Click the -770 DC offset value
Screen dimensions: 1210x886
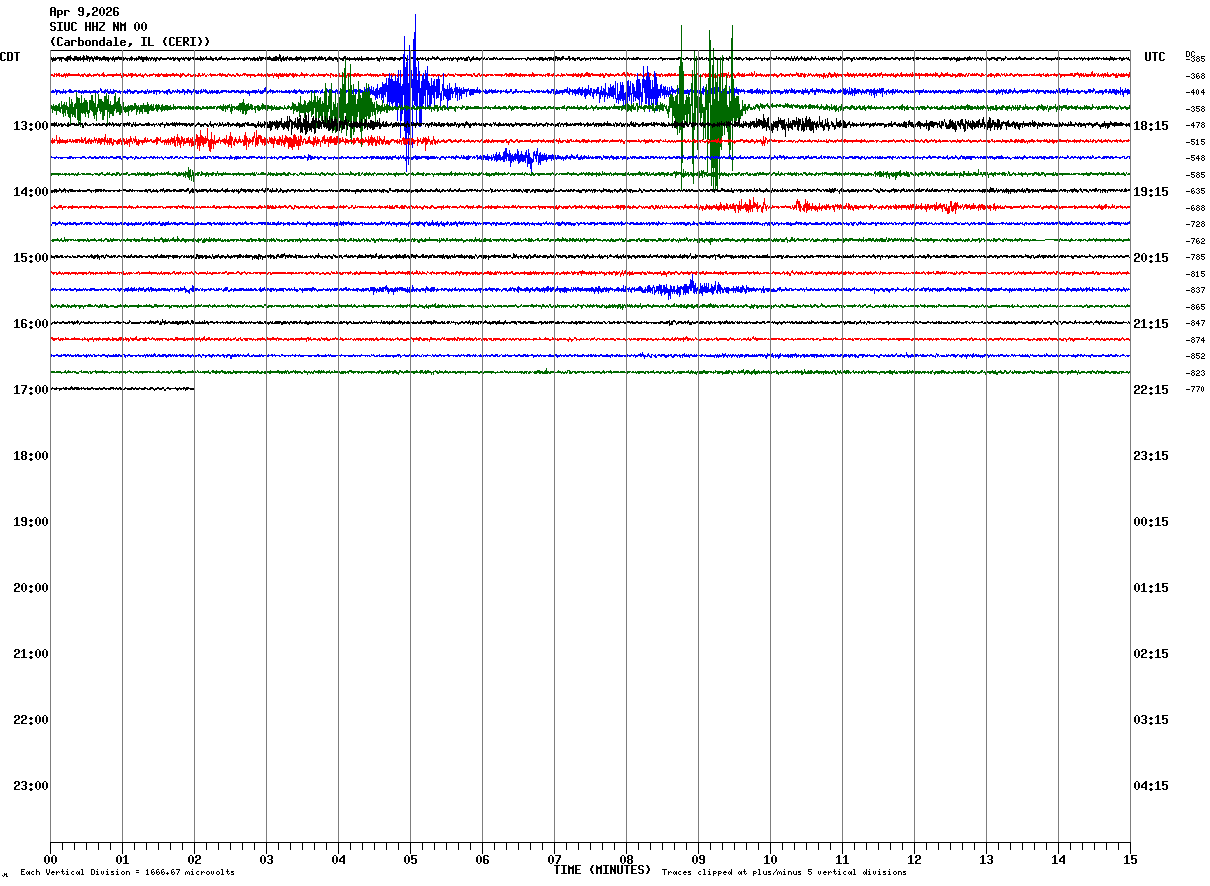(1195, 390)
